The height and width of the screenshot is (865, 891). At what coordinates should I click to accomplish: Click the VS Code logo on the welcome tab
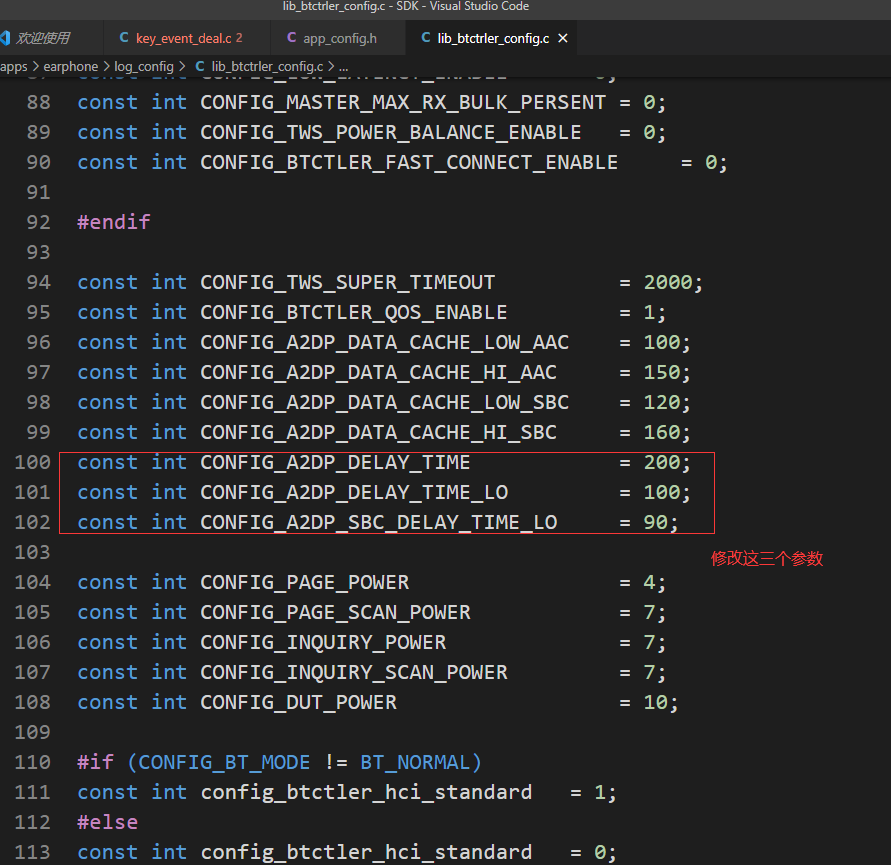pyautogui.click(x=5, y=38)
